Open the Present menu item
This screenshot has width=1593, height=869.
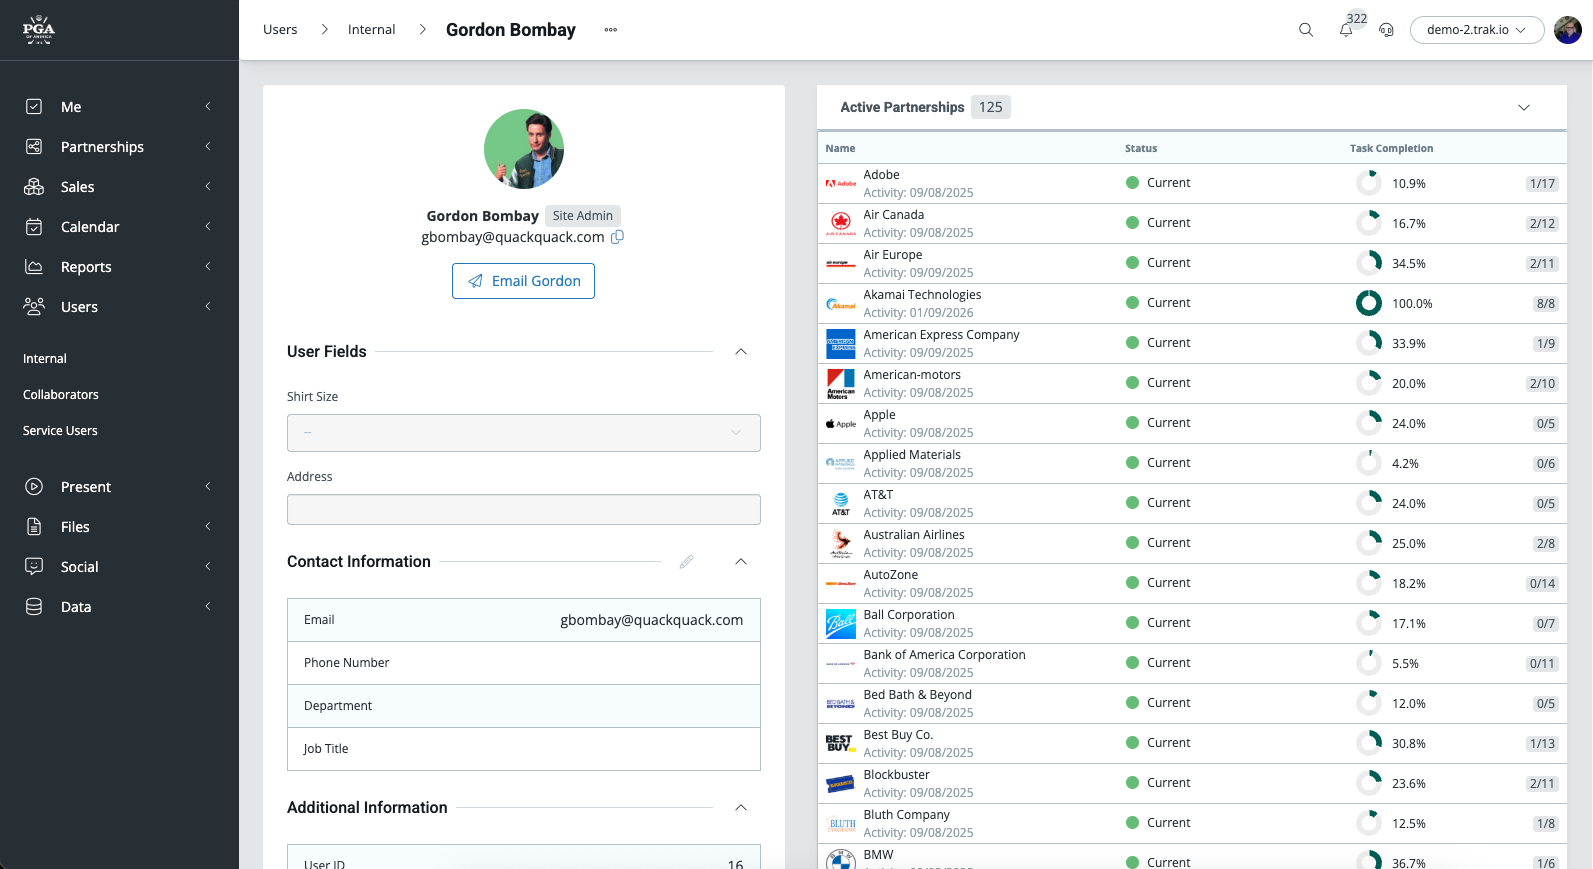click(x=119, y=487)
